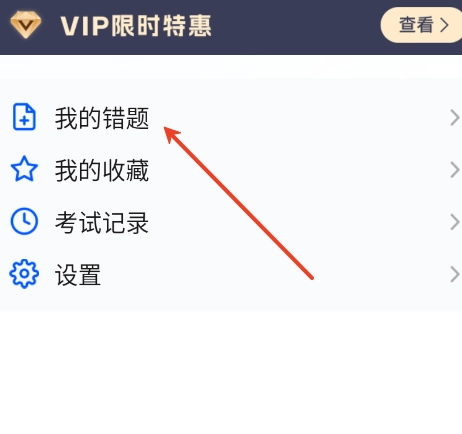Tap the clock icon for 考试记录
The width and height of the screenshot is (462, 434).
[x=24, y=221]
